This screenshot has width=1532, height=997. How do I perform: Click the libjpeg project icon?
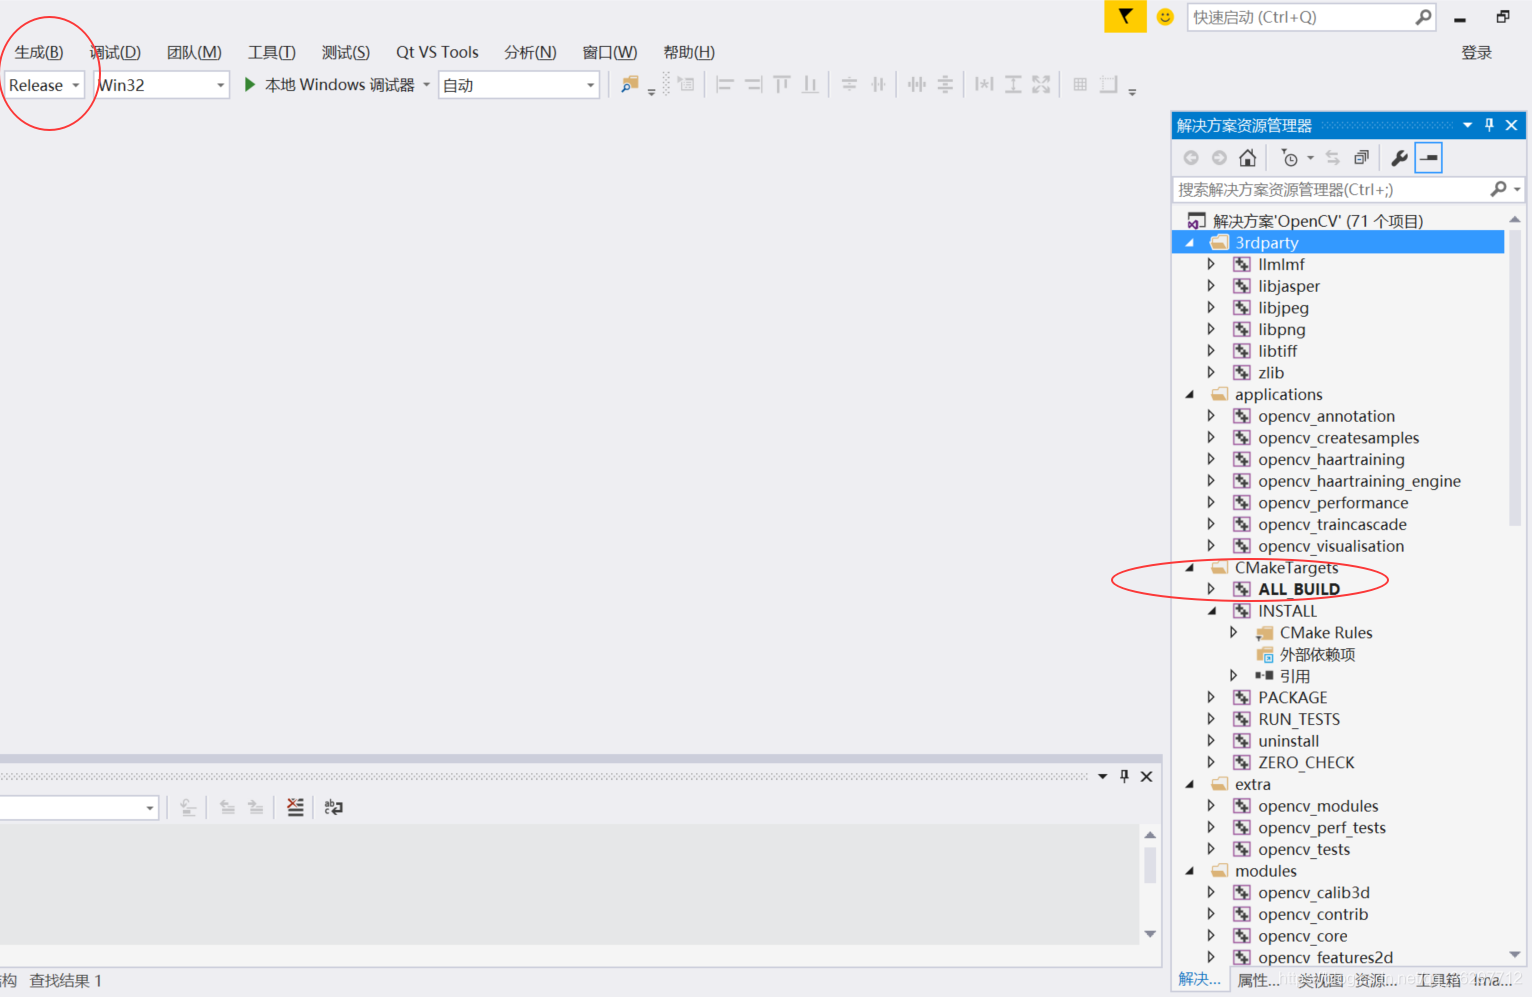[x=1242, y=308]
